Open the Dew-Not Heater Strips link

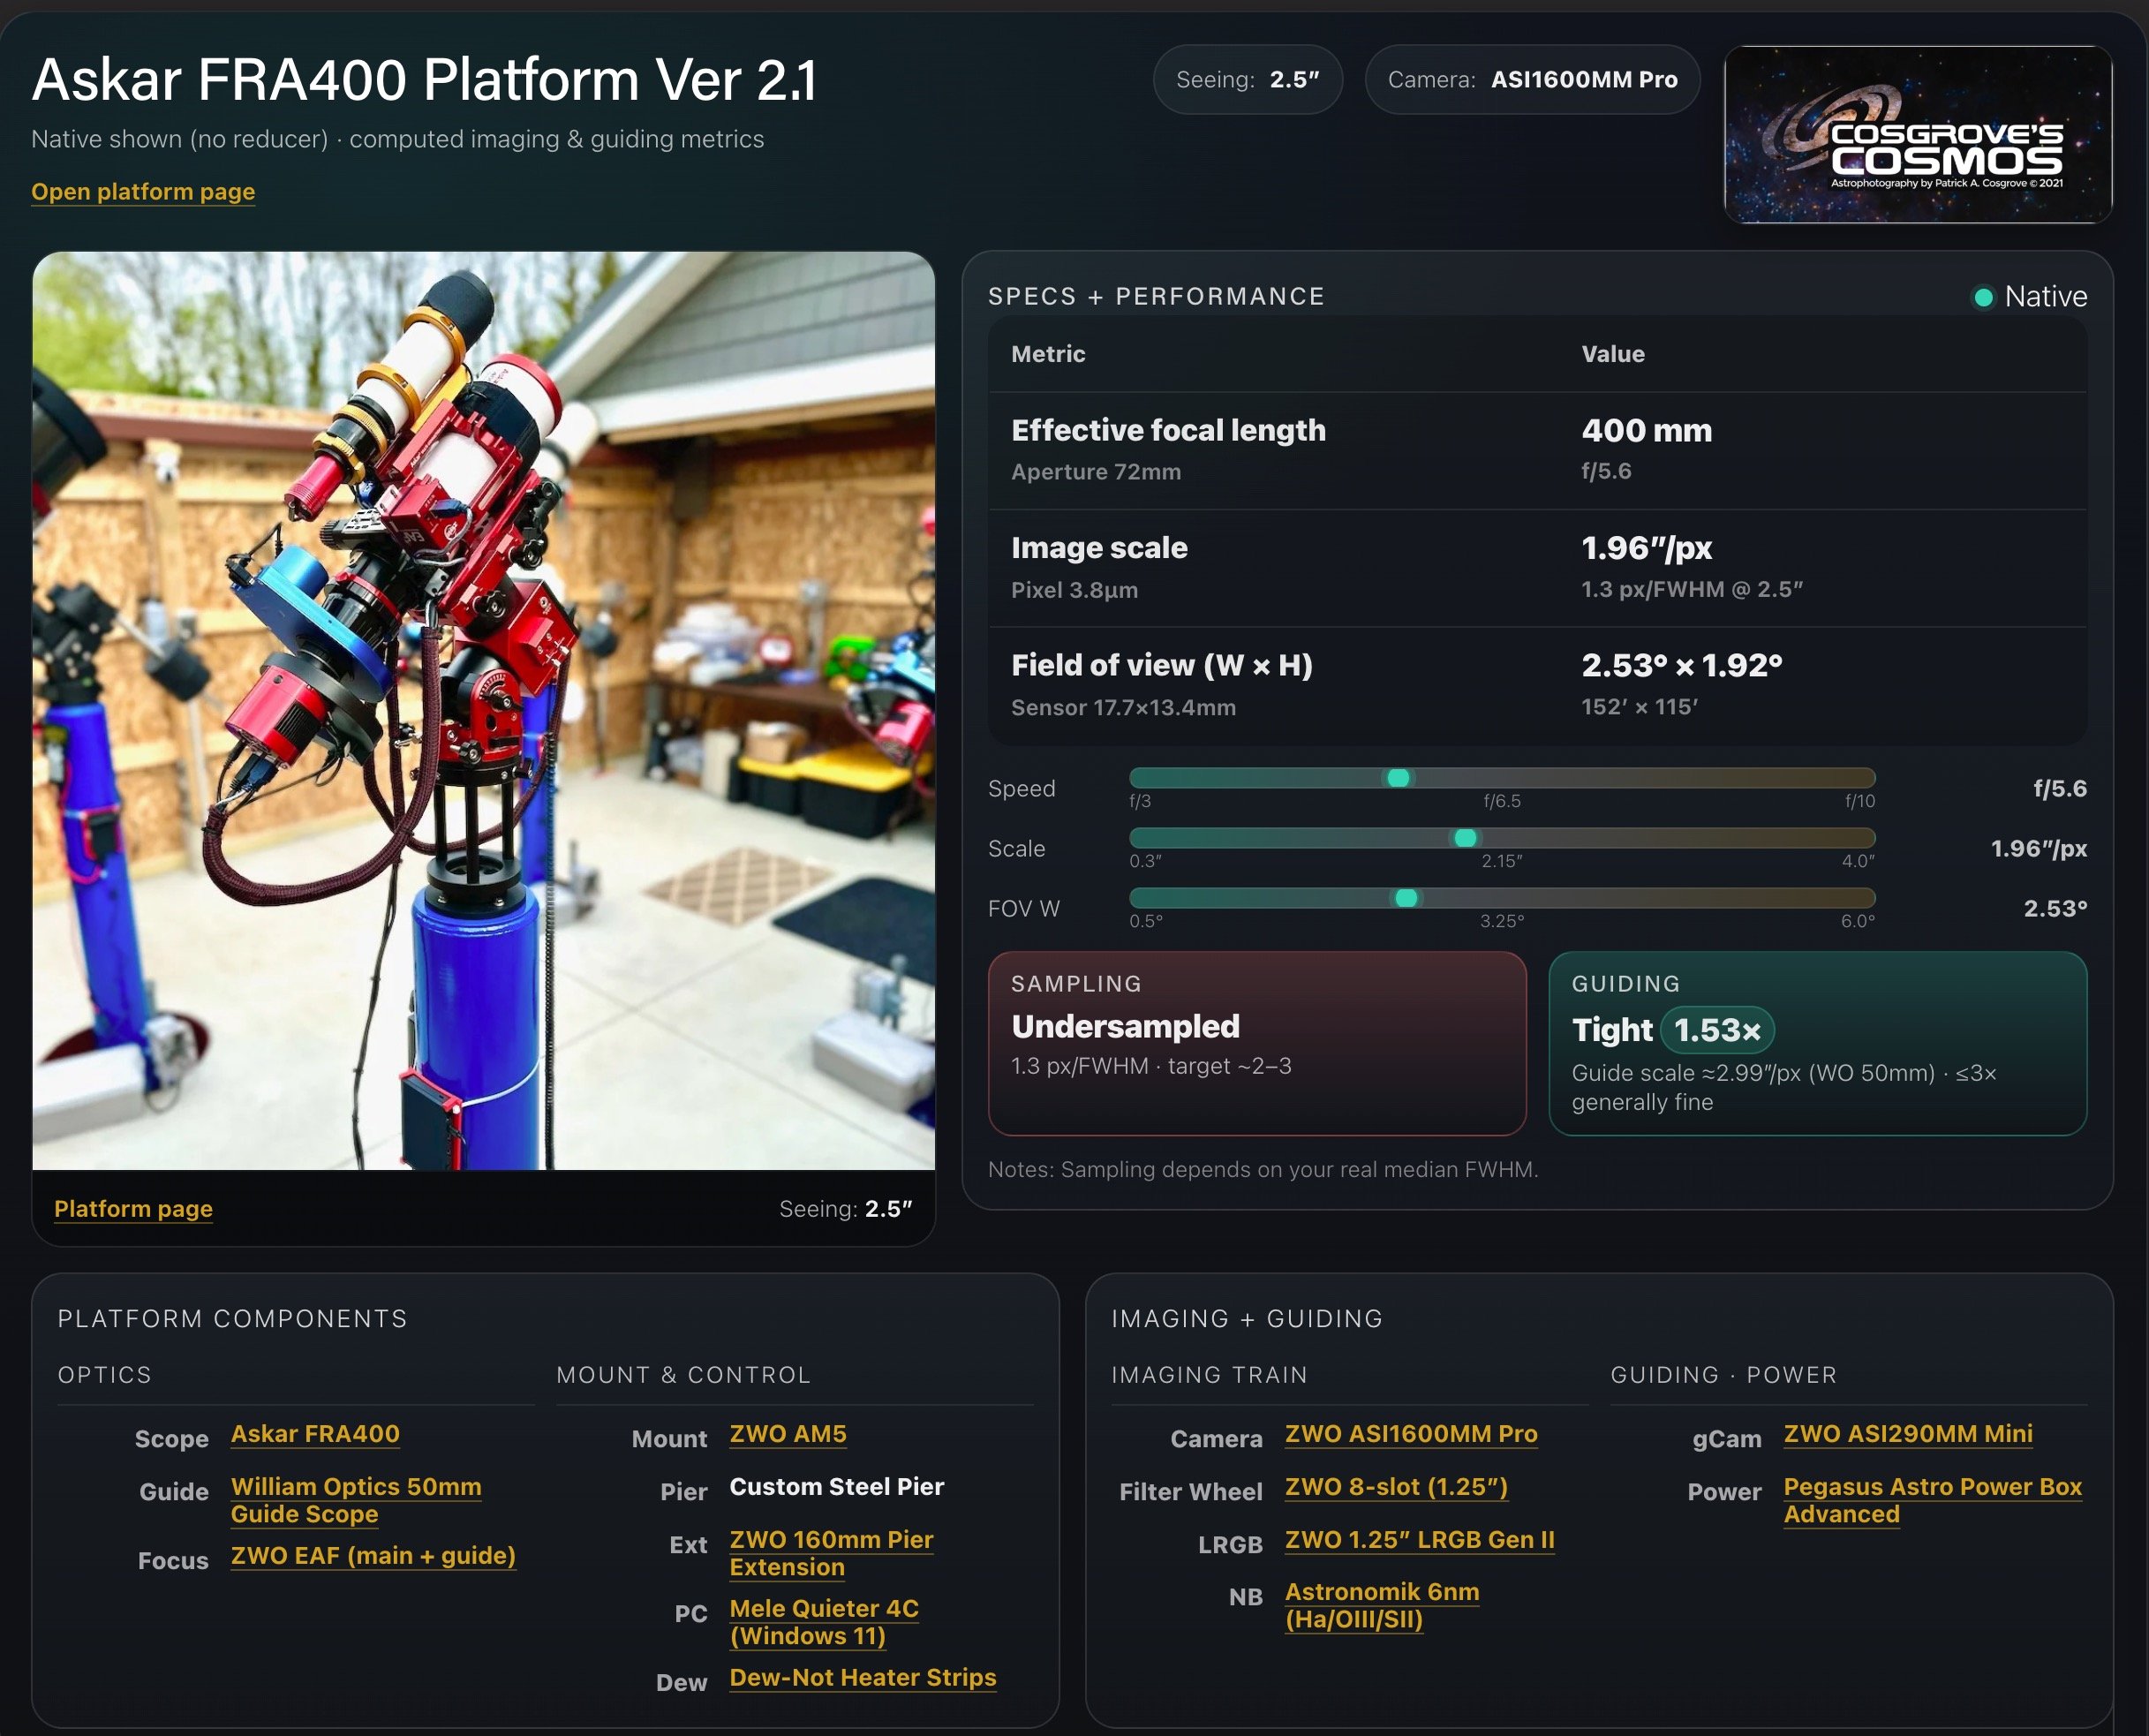point(862,1677)
